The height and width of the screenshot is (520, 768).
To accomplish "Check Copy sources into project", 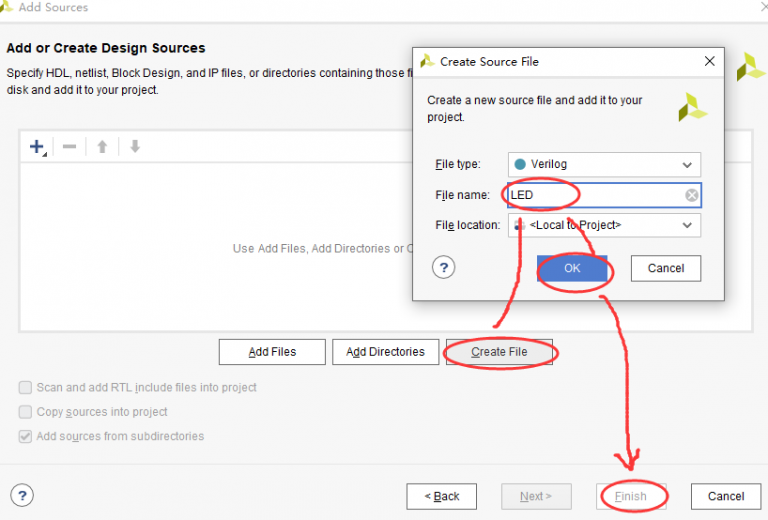I will (25, 412).
